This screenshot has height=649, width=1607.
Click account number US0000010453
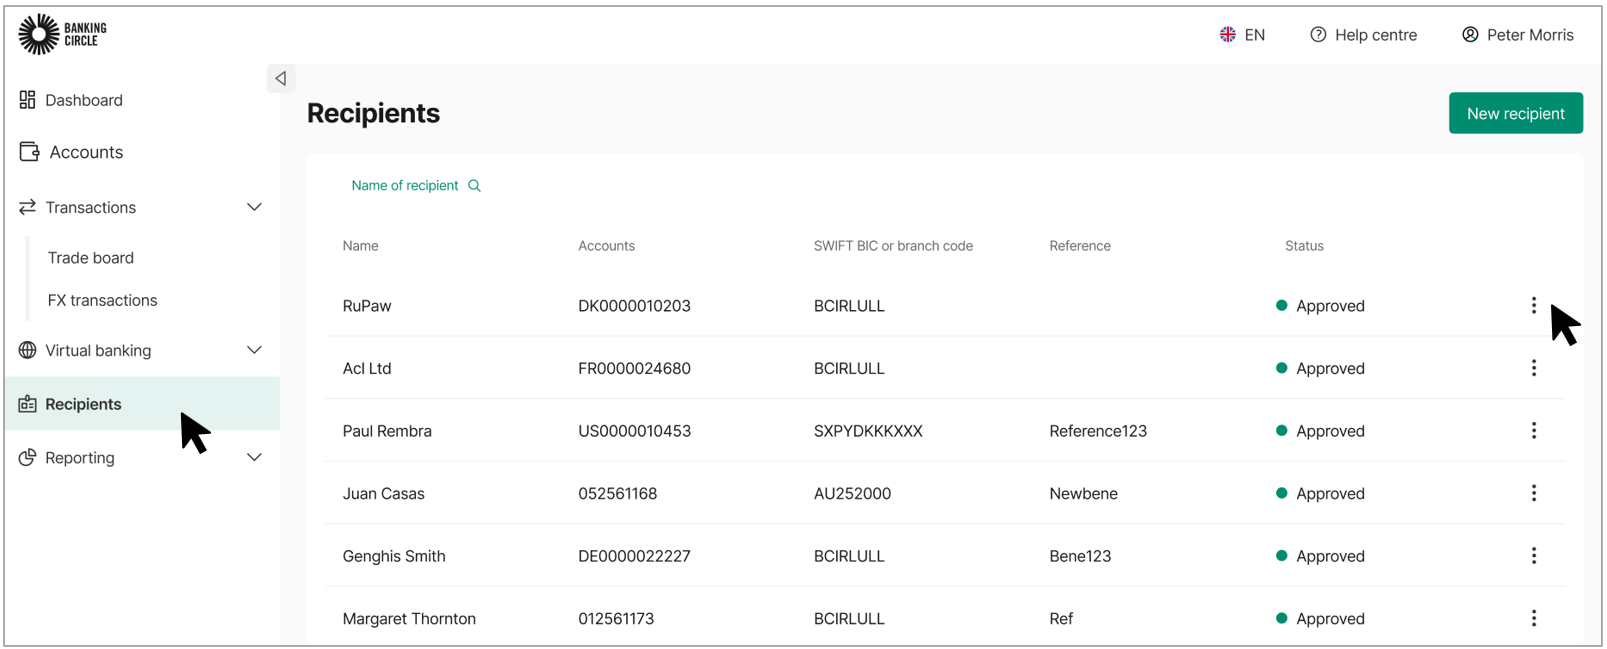pos(634,431)
